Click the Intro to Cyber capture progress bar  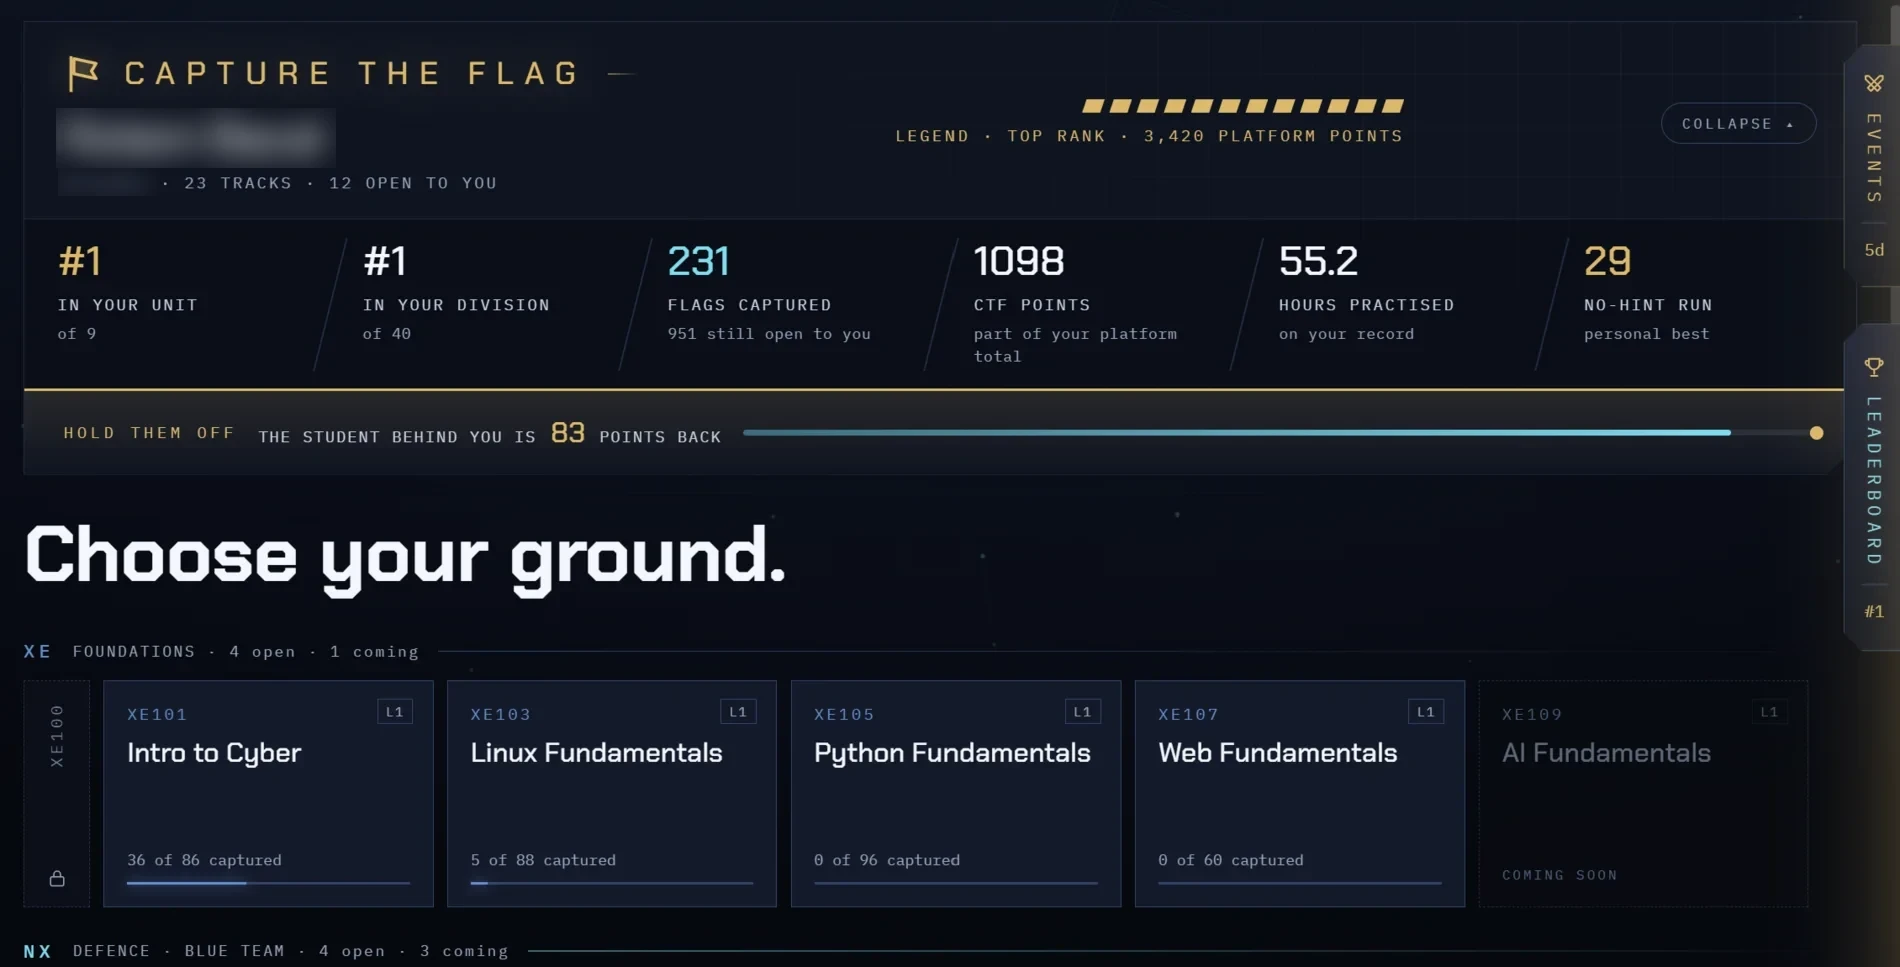pyautogui.click(x=268, y=883)
